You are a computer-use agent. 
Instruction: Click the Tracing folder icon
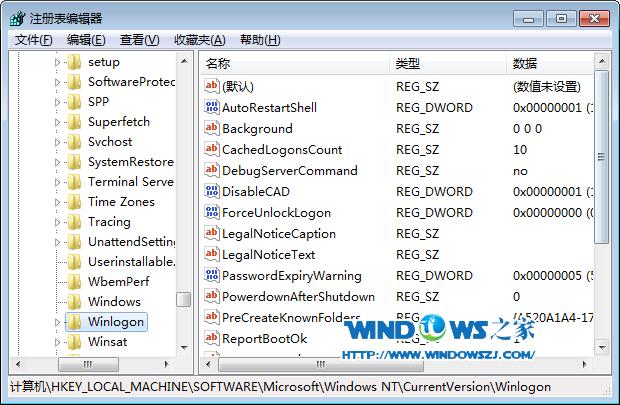pos(74,222)
